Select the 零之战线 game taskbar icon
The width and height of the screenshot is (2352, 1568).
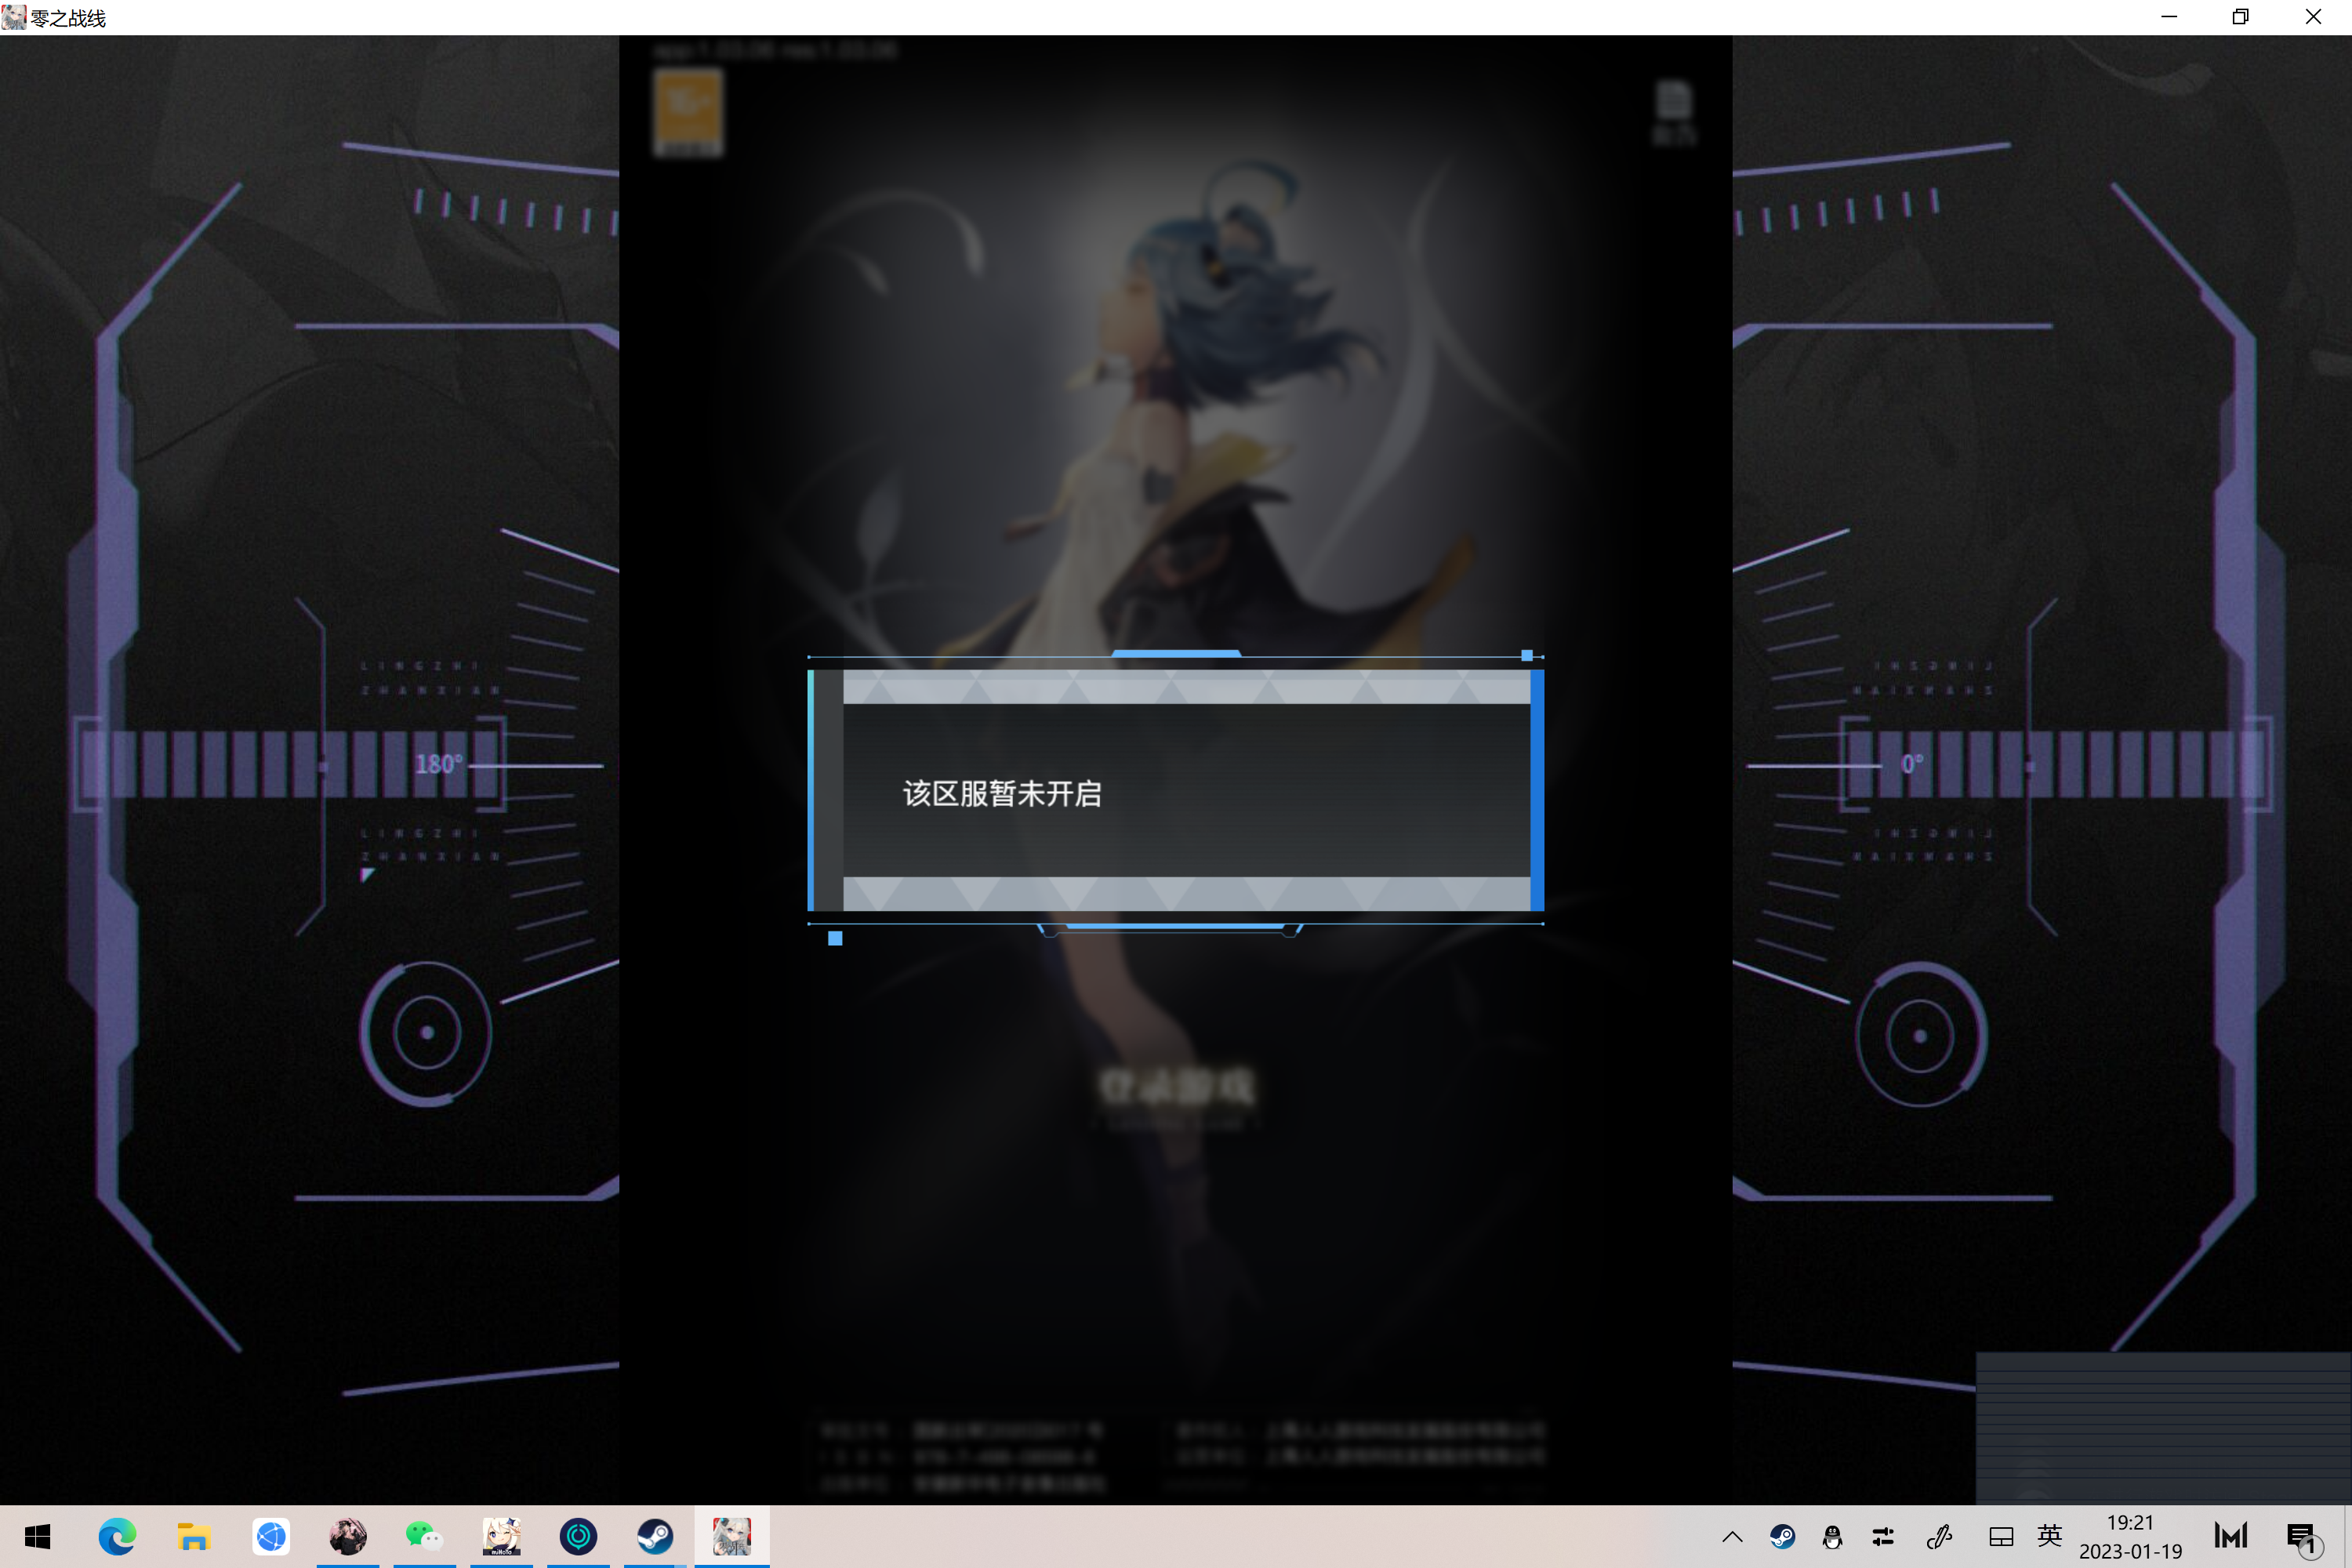[732, 1536]
